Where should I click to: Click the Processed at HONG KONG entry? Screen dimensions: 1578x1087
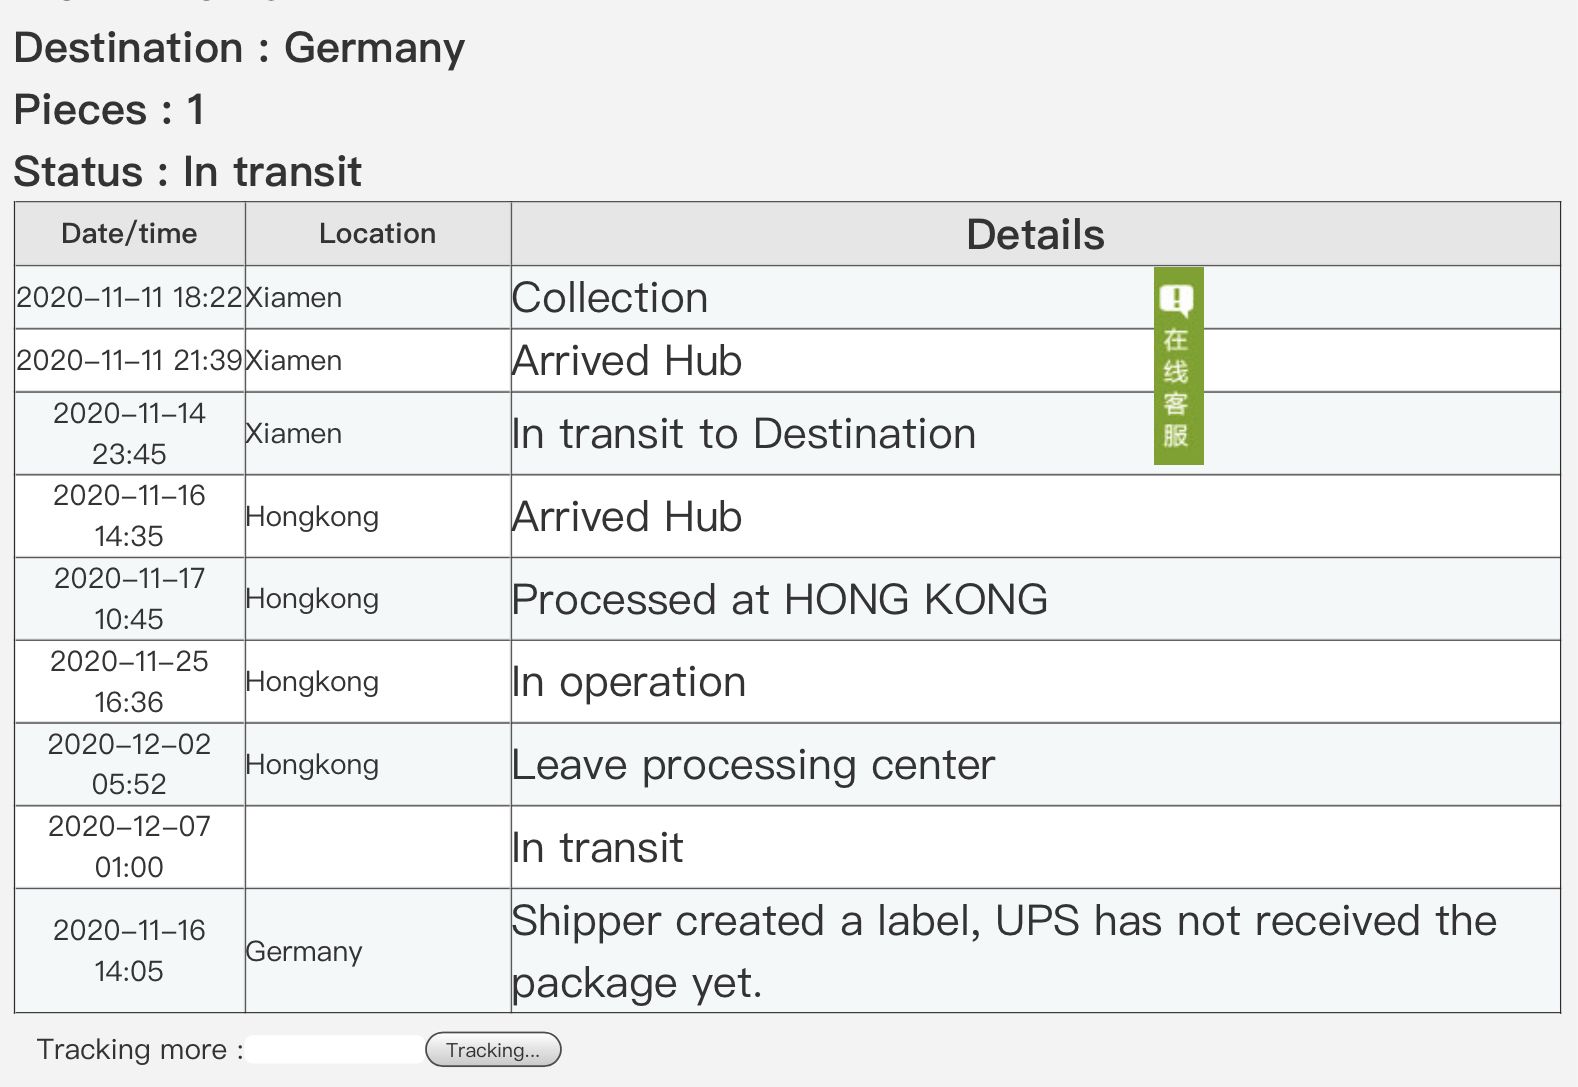779,600
